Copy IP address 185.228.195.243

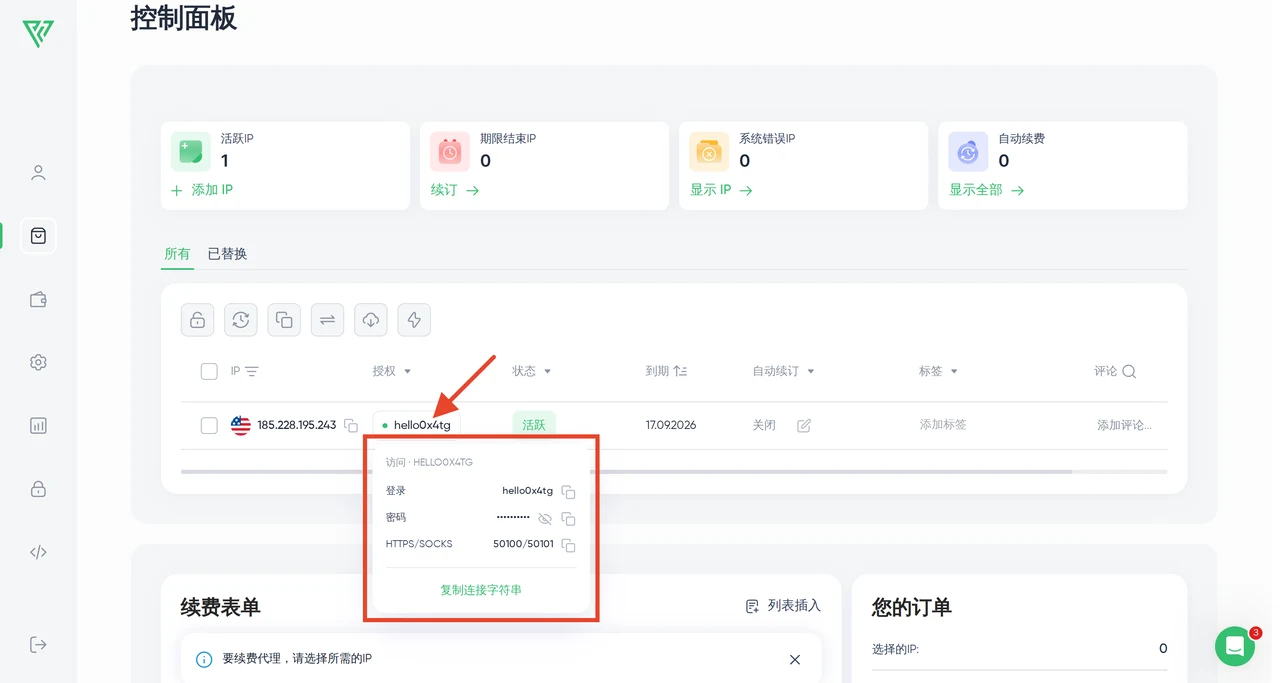[351, 426]
